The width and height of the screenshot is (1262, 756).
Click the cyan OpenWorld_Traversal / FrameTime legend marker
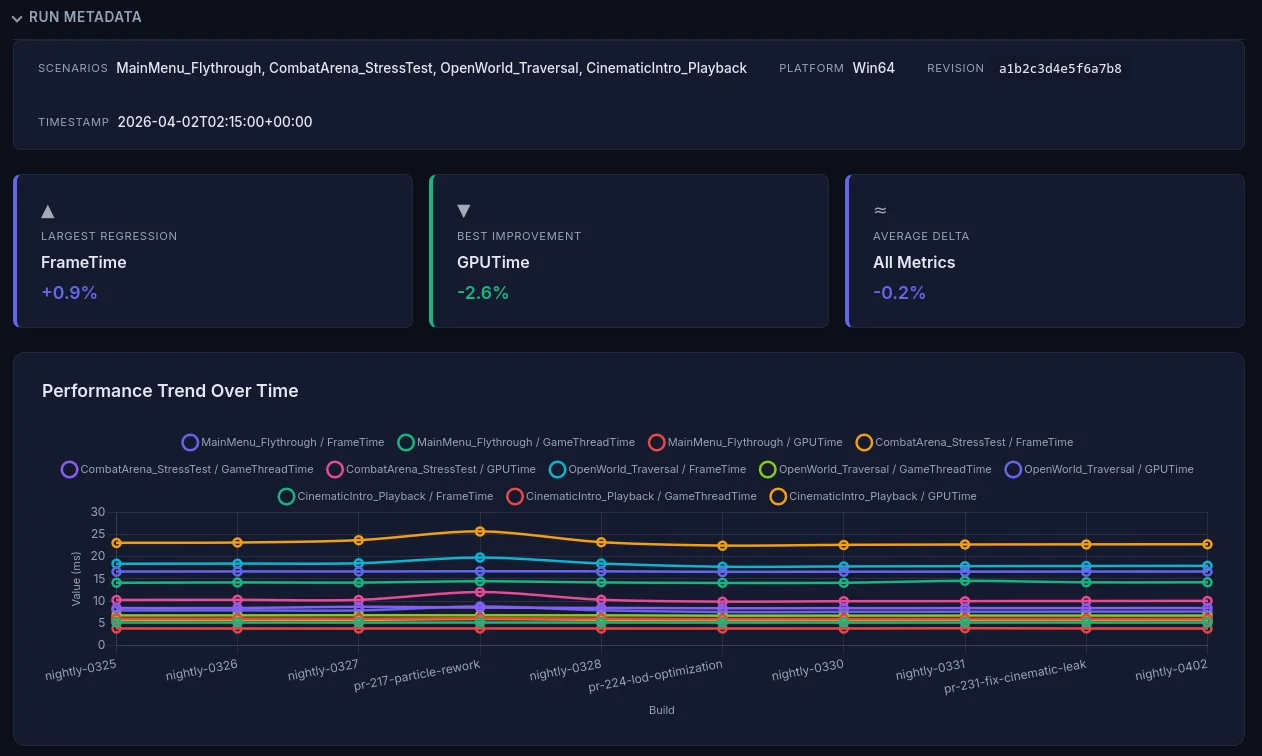click(557, 469)
